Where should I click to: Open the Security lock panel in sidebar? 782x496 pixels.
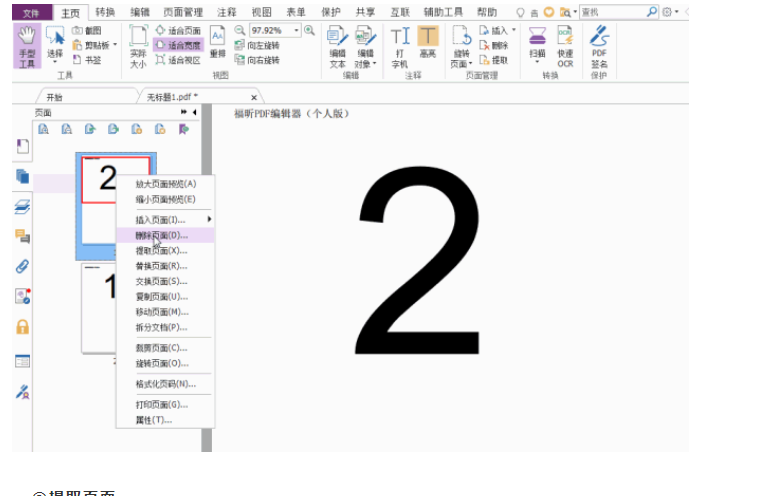coord(22,327)
